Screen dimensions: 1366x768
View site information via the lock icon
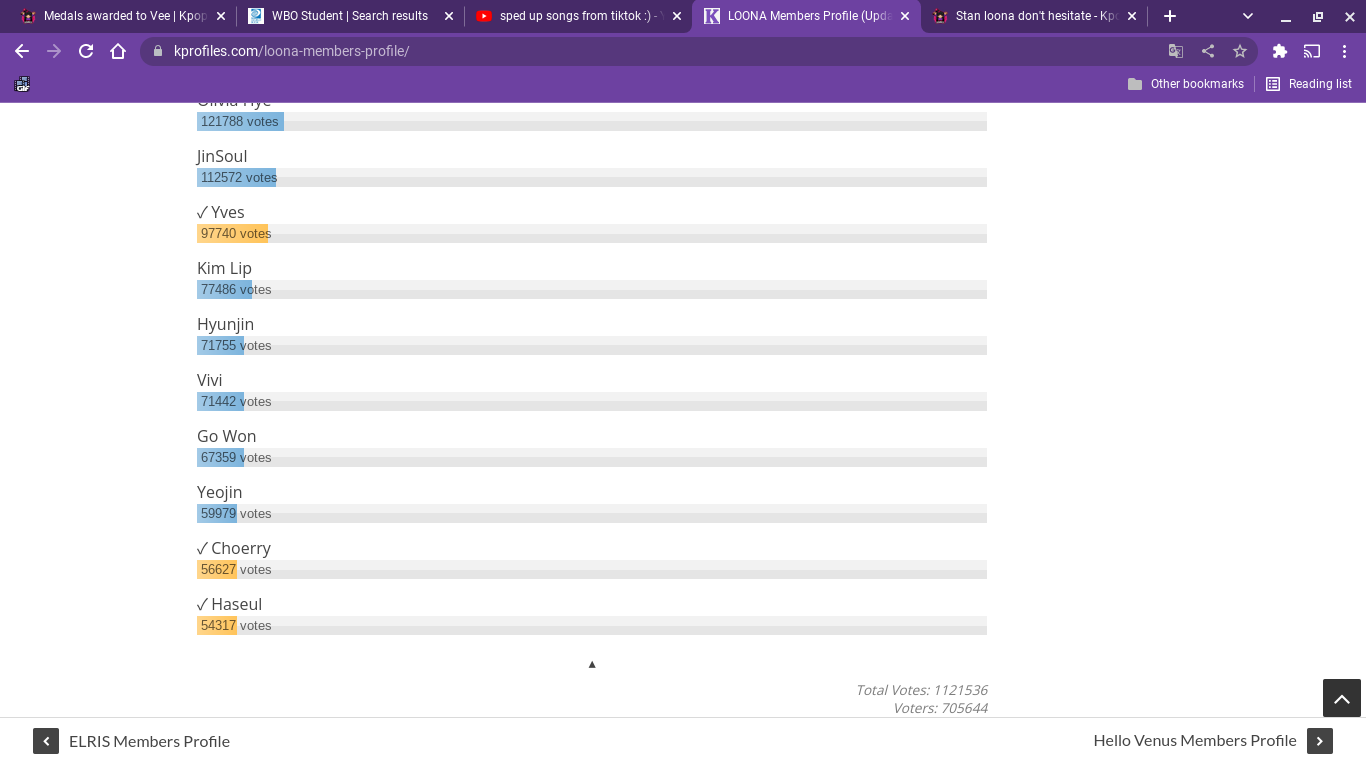[x=157, y=51]
